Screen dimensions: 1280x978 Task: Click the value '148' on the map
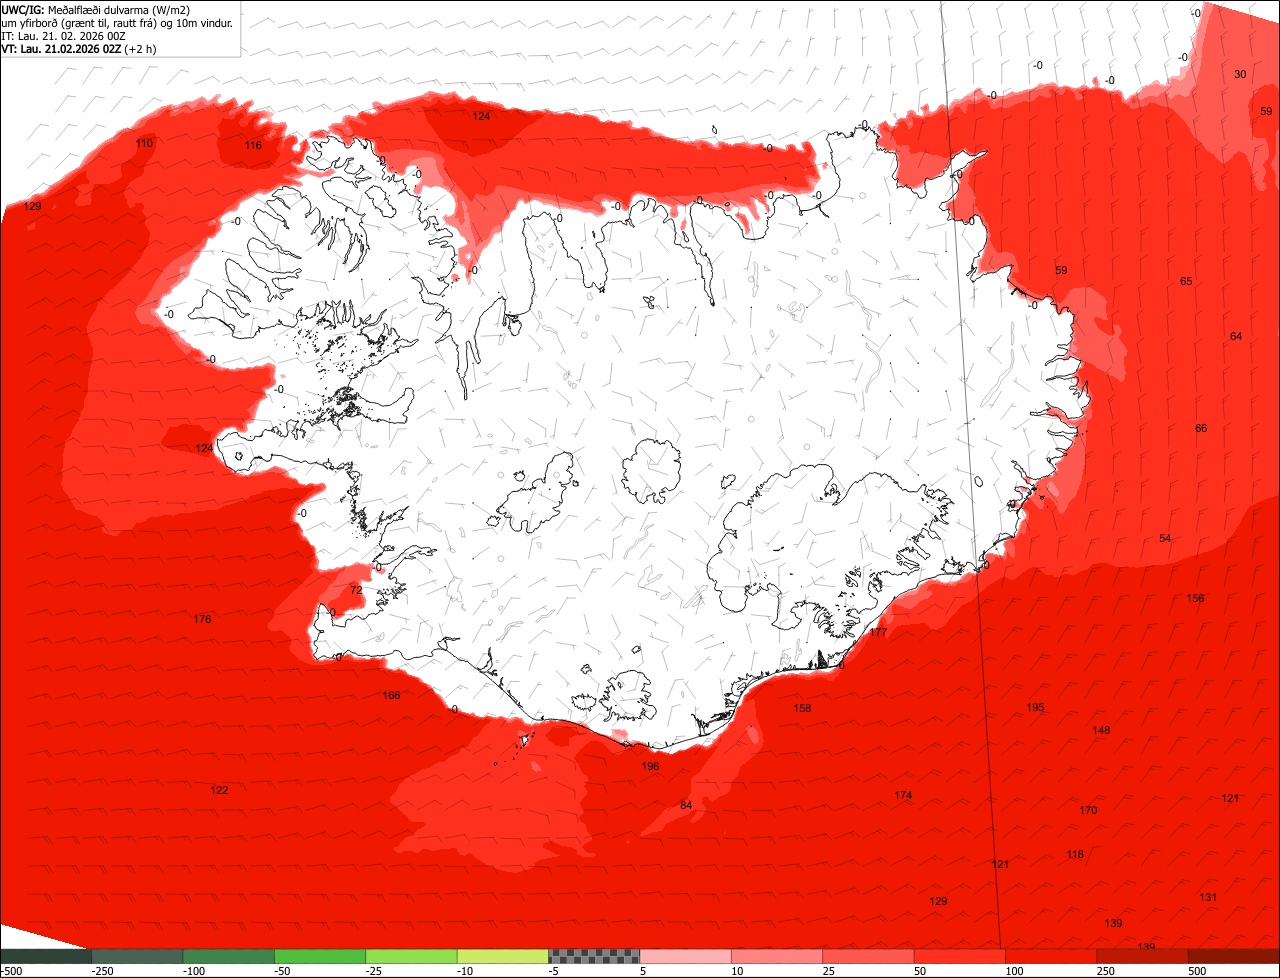point(1101,731)
